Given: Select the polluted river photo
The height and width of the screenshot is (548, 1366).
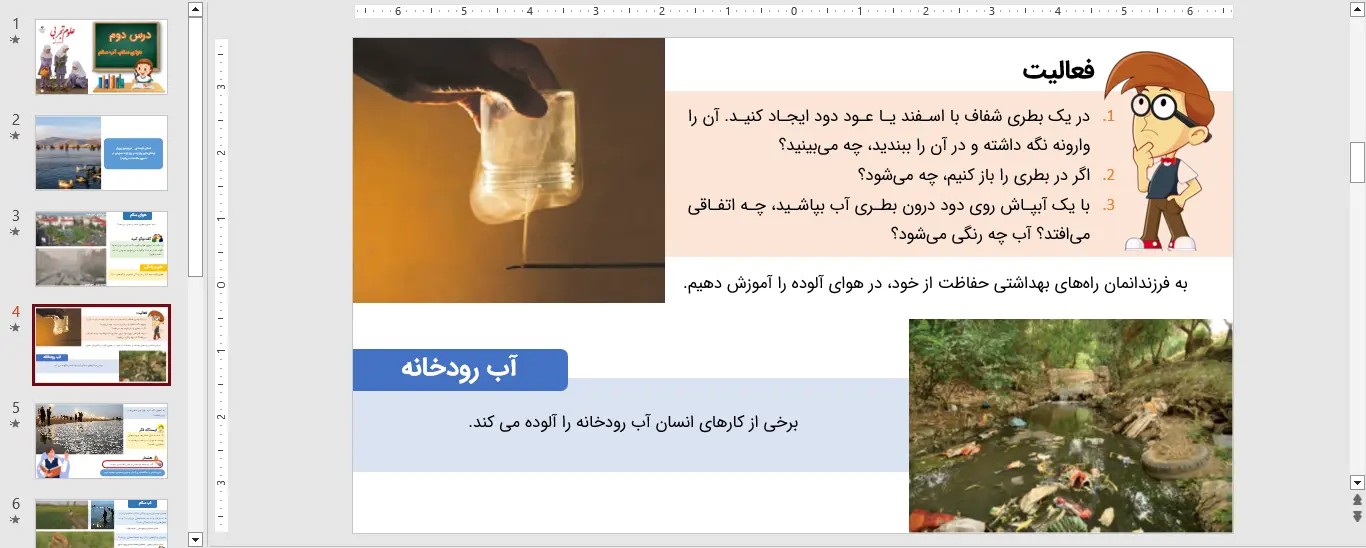Looking at the screenshot, I should (x=1070, y=425).
